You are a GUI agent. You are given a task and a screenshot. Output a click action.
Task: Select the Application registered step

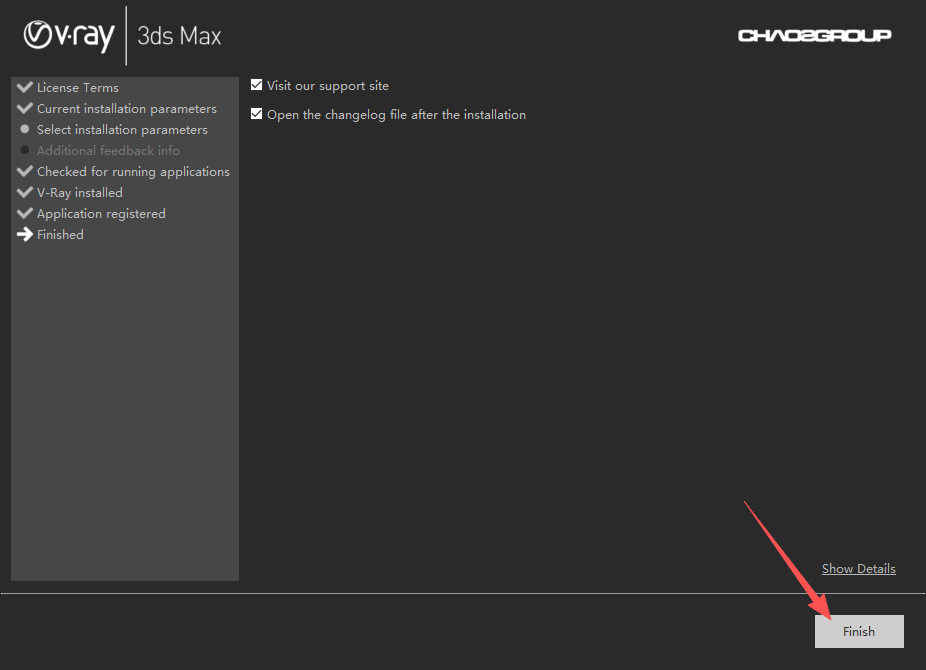coord(101,214)
